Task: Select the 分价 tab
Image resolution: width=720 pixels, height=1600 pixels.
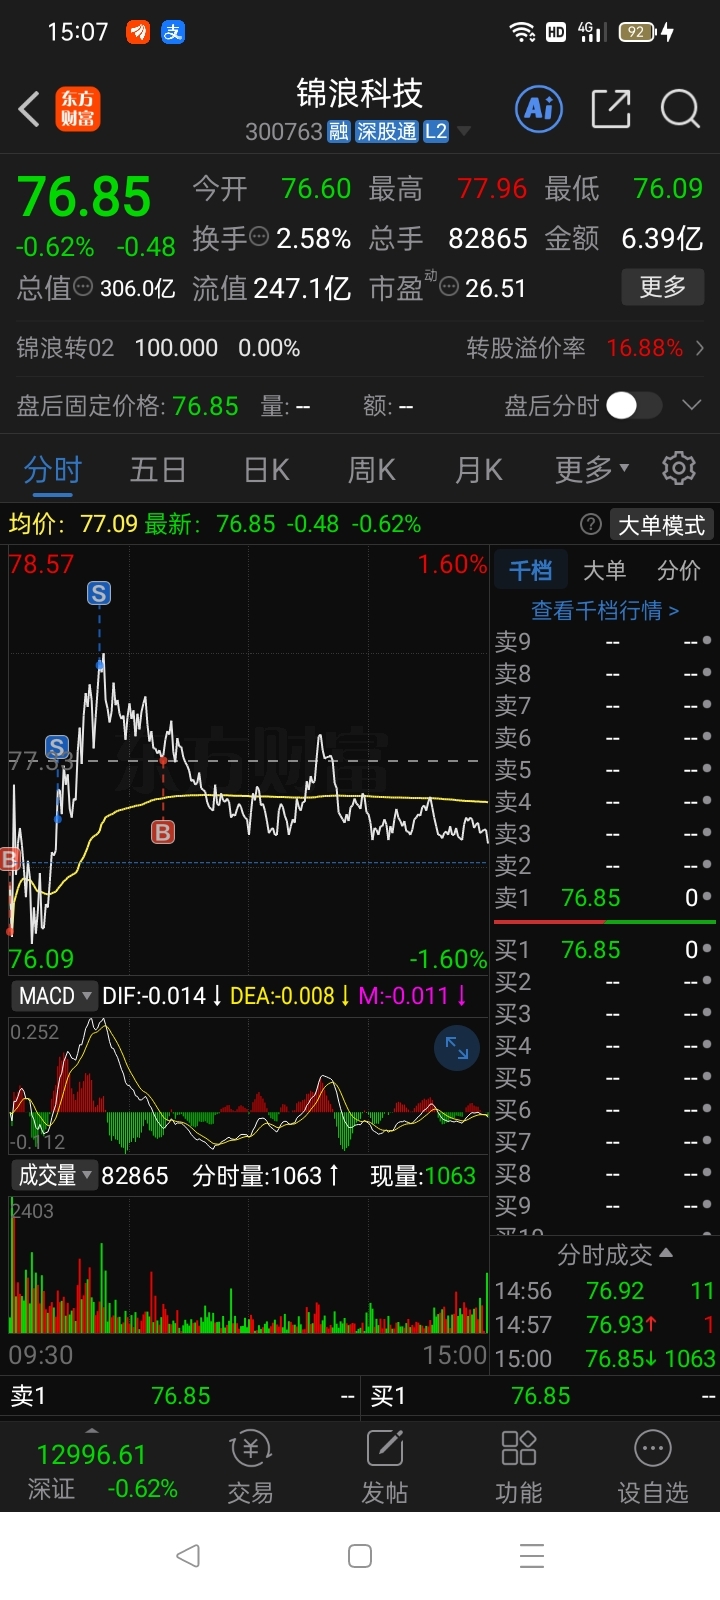Action: pyautogui.click(x=679, y=570)
